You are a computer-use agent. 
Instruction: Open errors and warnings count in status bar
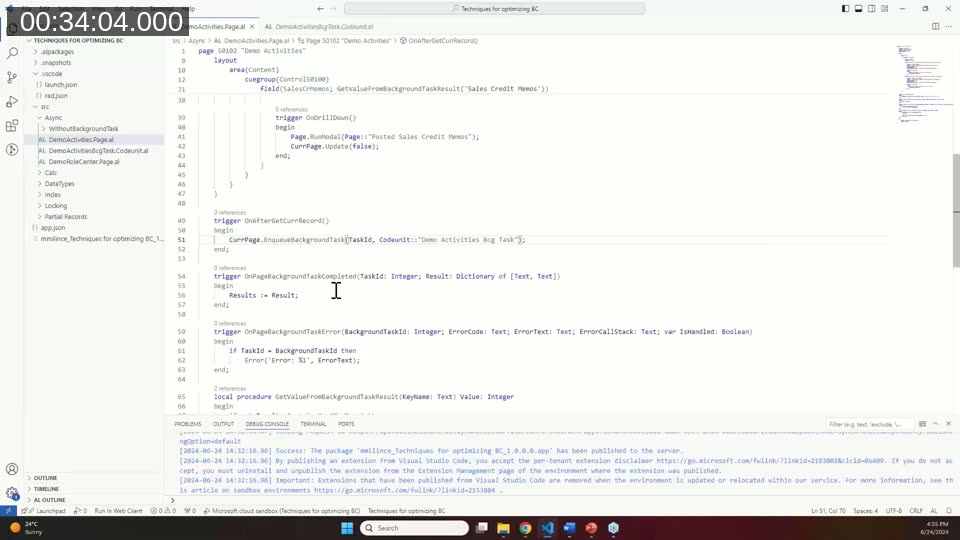coord(163,511)
